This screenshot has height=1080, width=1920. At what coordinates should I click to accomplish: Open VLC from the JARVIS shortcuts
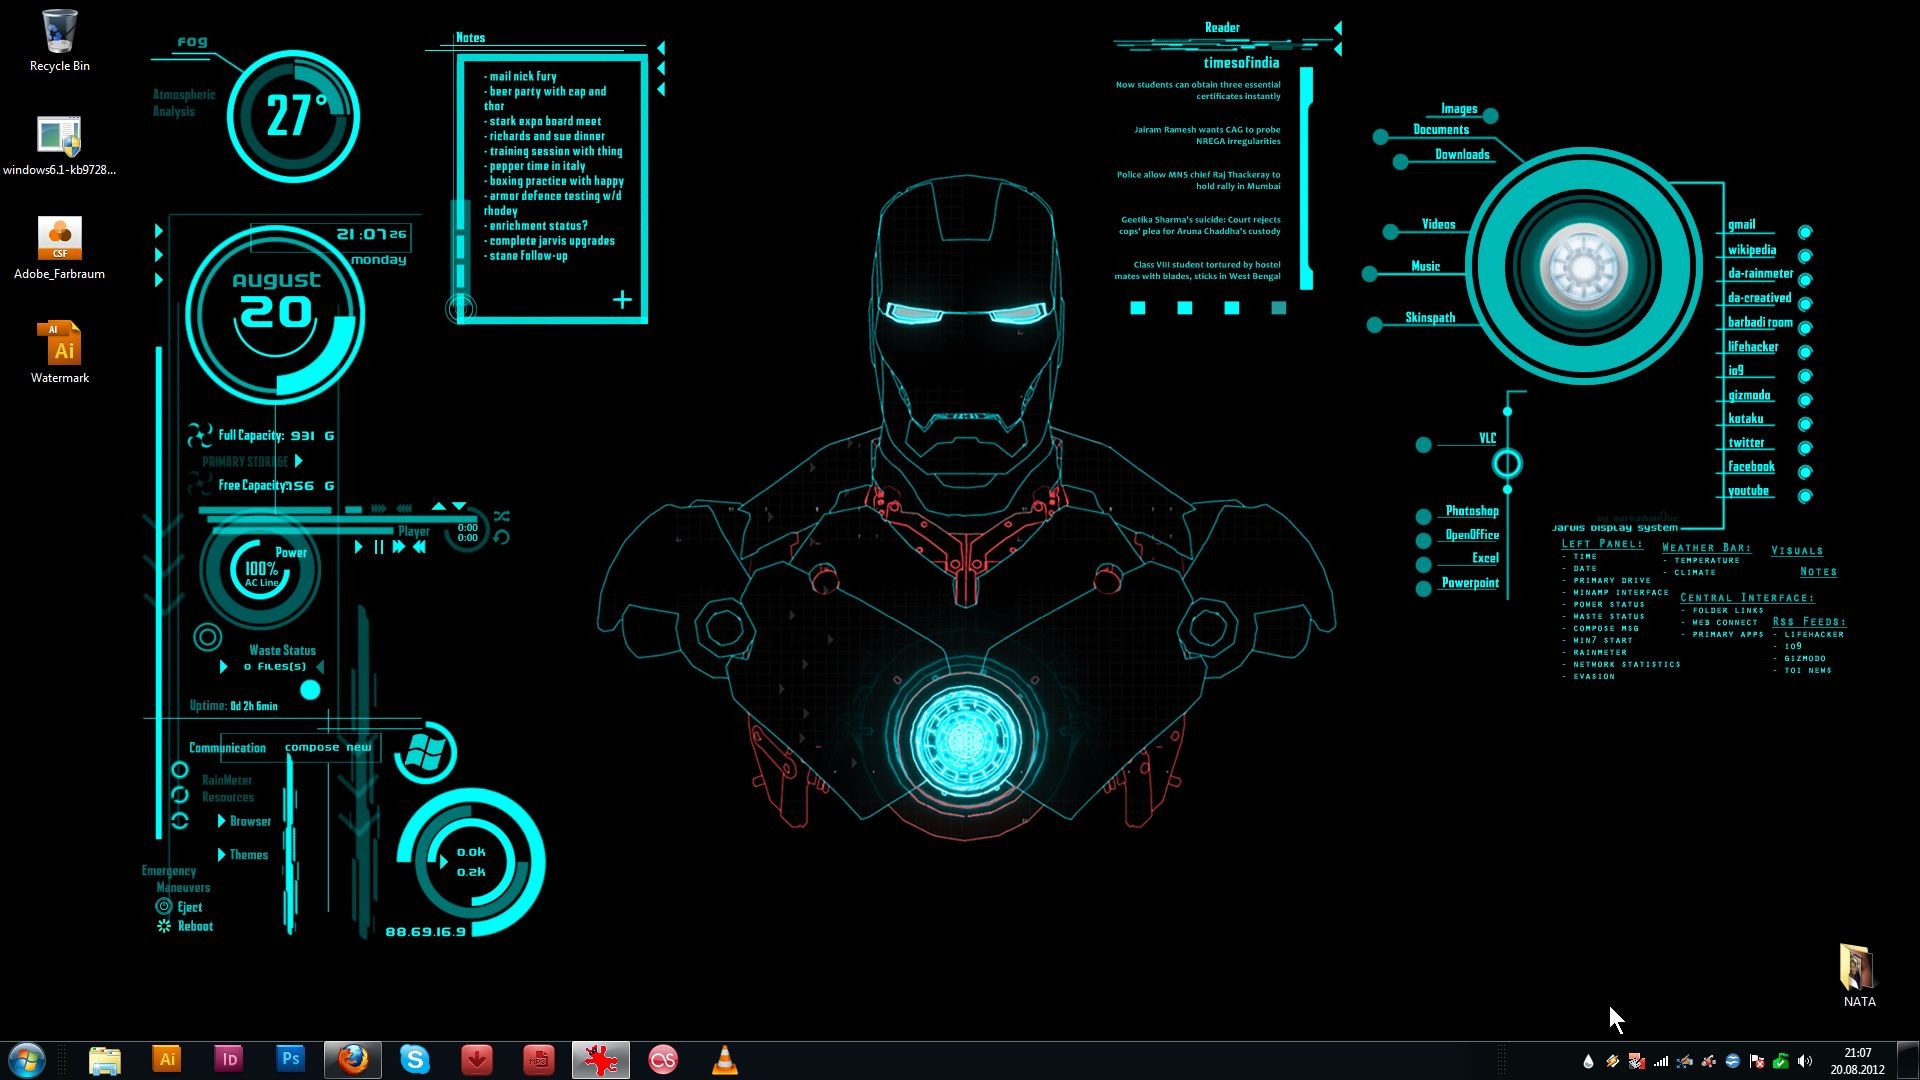[x=1487, y=437]
